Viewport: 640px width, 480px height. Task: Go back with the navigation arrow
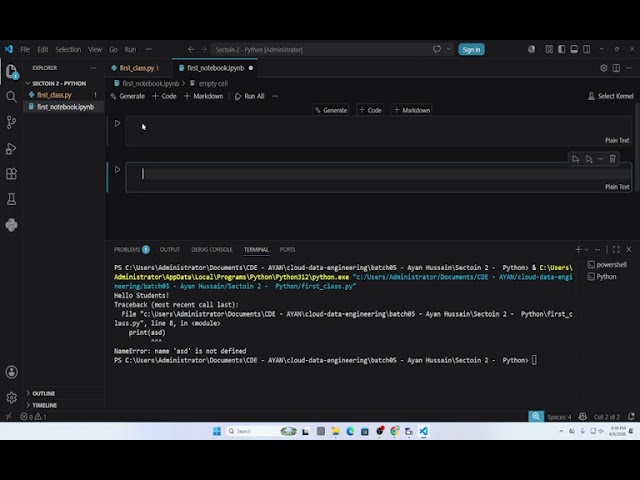click(x=191, y=49)
